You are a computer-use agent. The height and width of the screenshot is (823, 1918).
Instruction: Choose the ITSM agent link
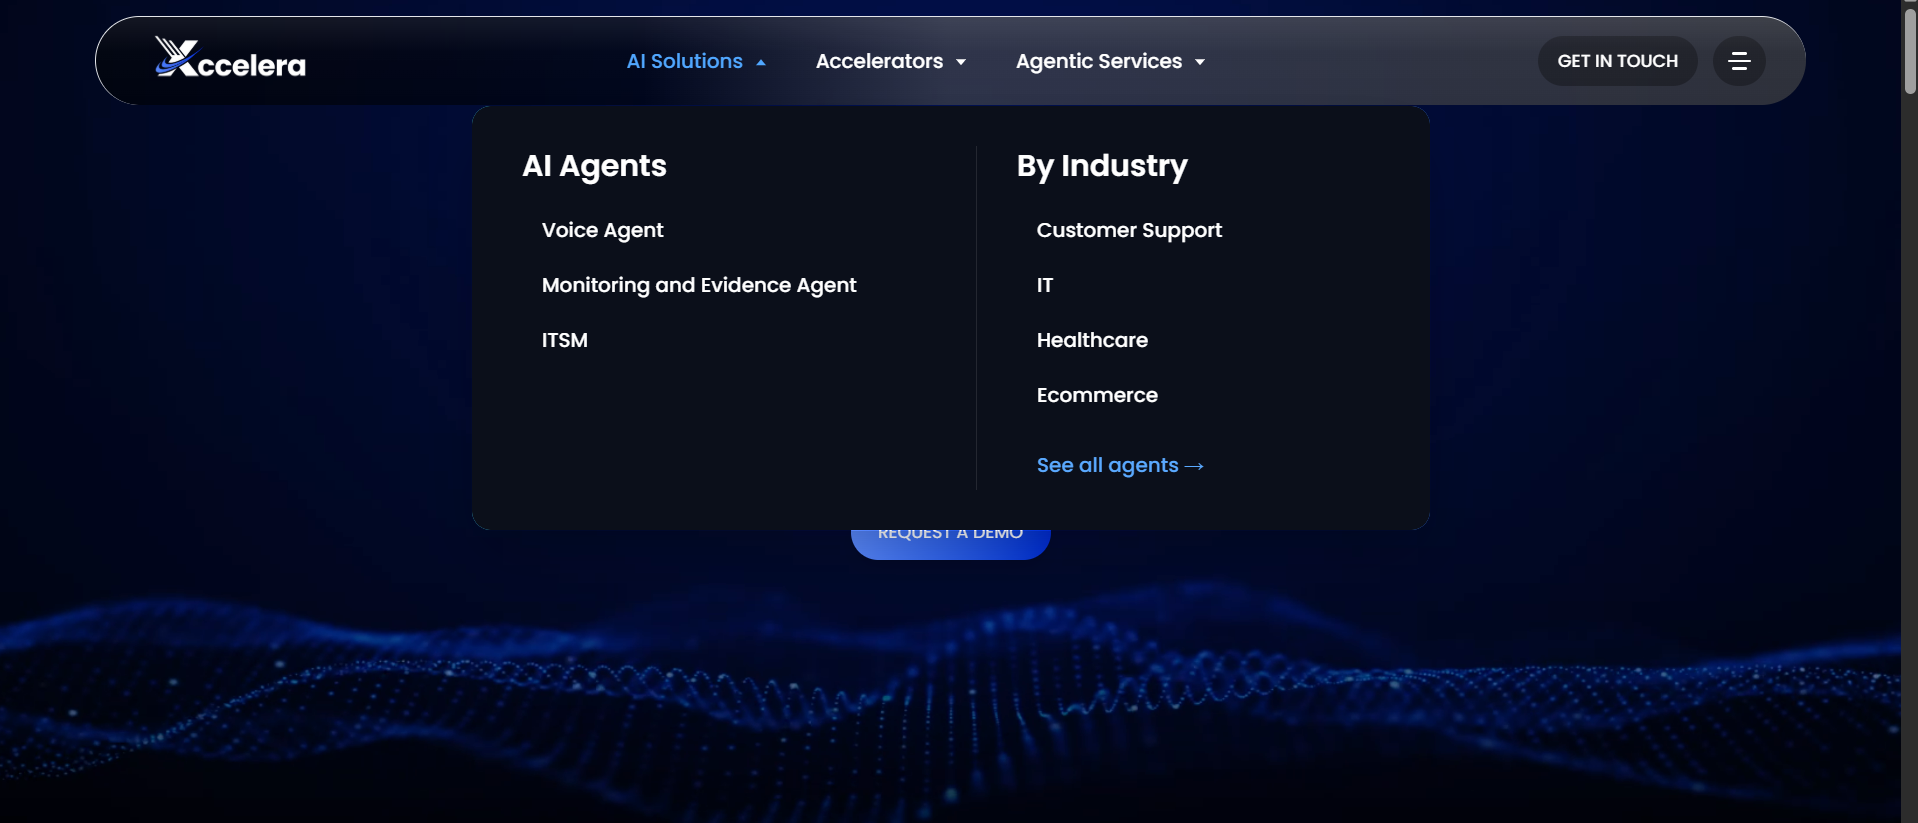[x=565, y=340]
